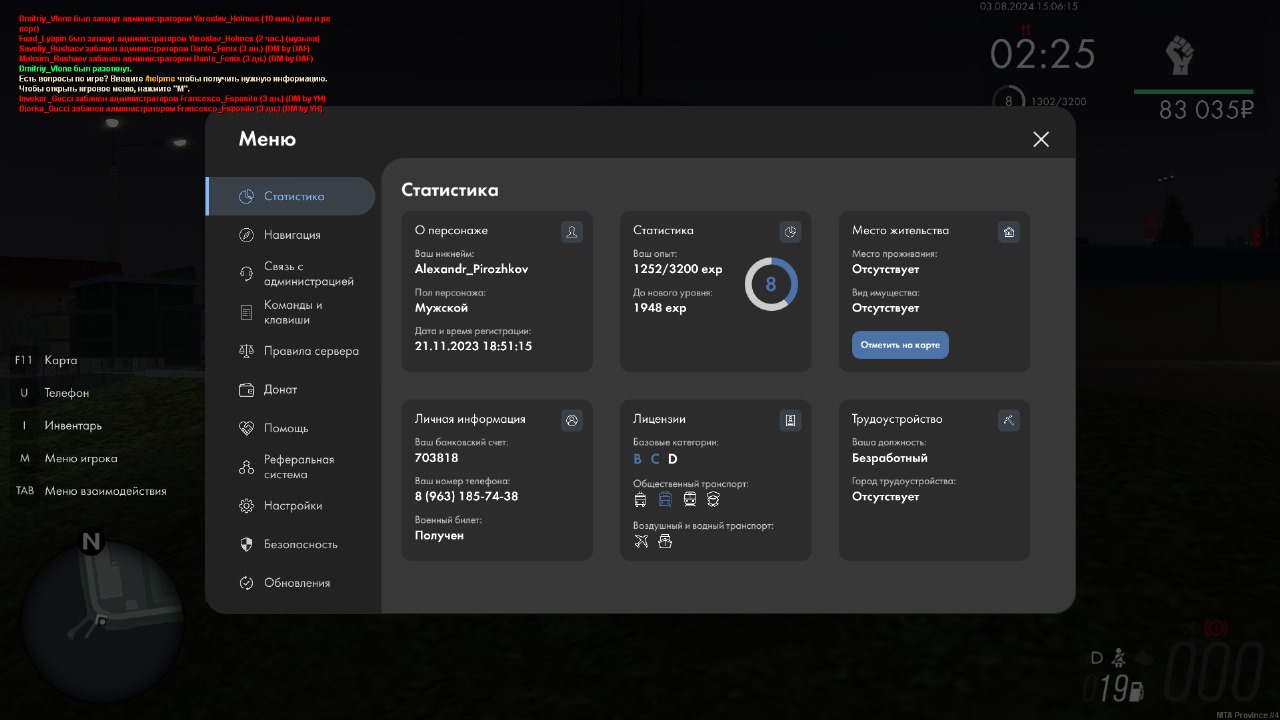Click the boat license icon

coord(665,541)
